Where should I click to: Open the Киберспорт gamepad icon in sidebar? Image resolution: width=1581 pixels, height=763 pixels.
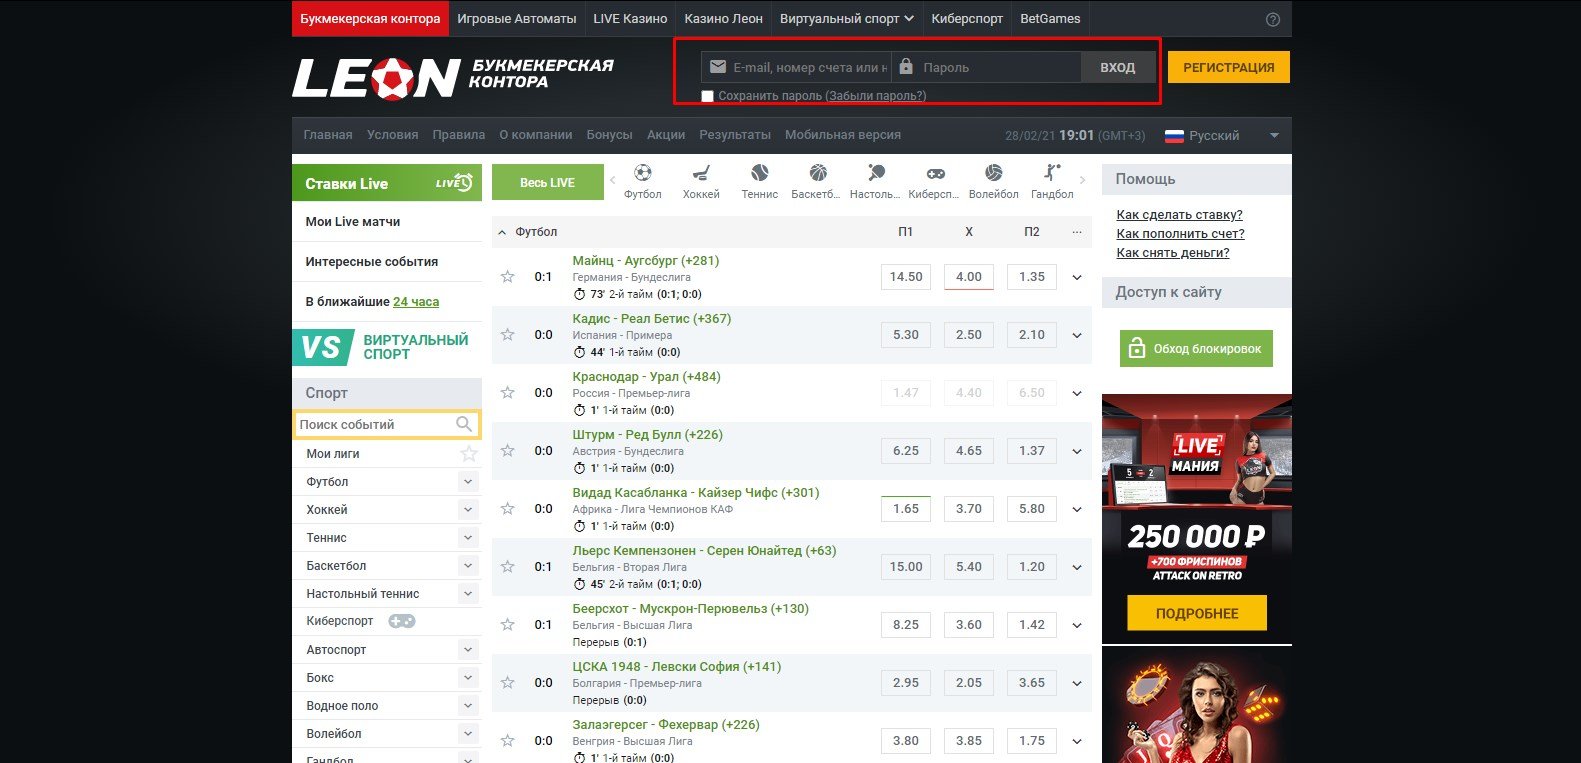[x=402, y=621]
